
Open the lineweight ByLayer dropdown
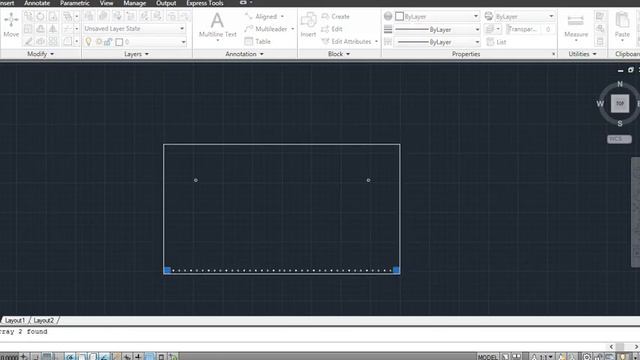pyautogui.click(x=477, y=29)
